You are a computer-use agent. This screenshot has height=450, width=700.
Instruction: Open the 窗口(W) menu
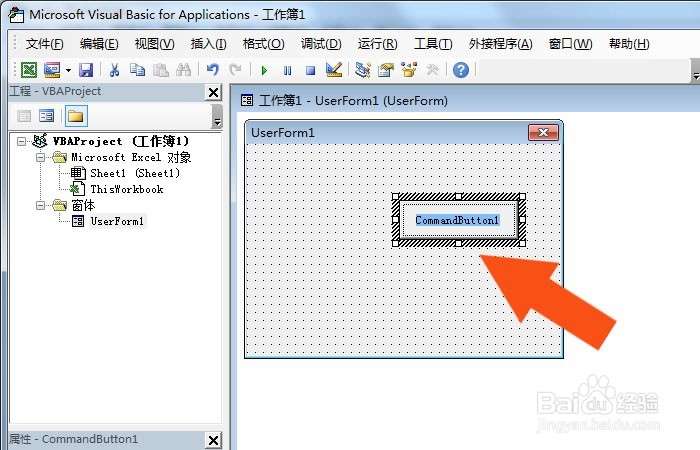[570, 44]
